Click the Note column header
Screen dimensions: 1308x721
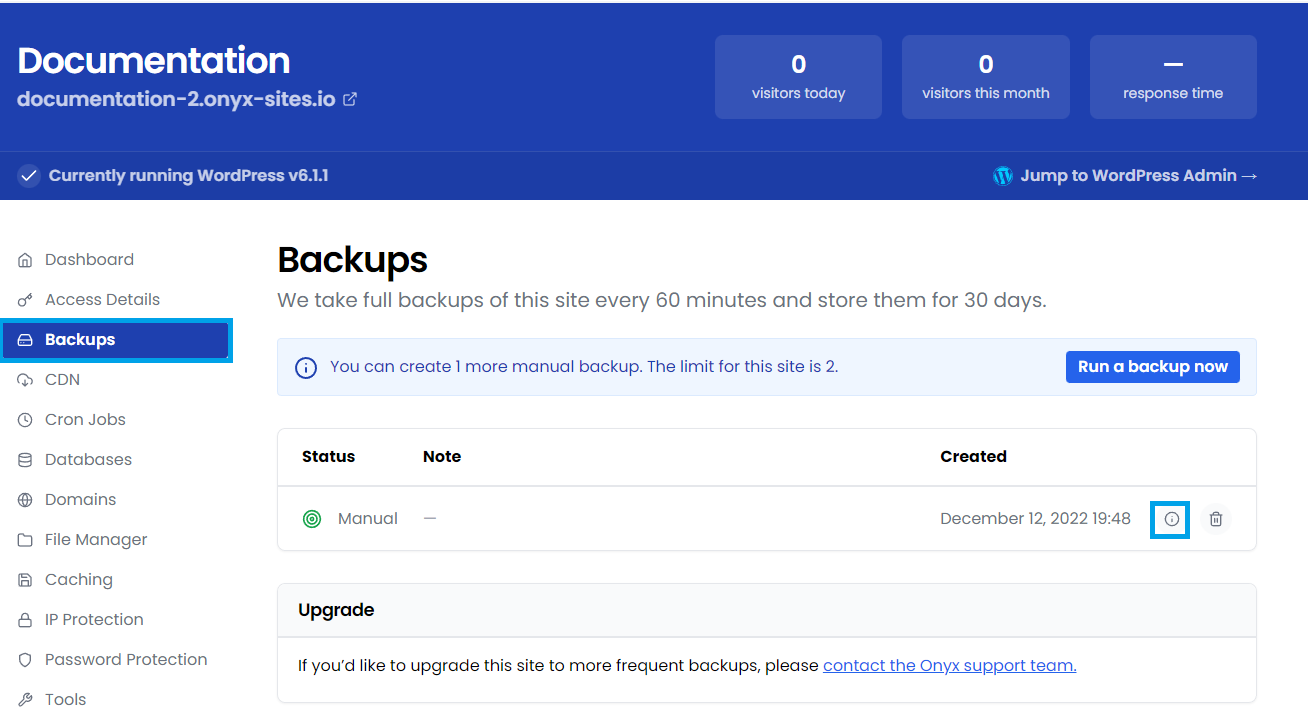(x=442, y=457)
